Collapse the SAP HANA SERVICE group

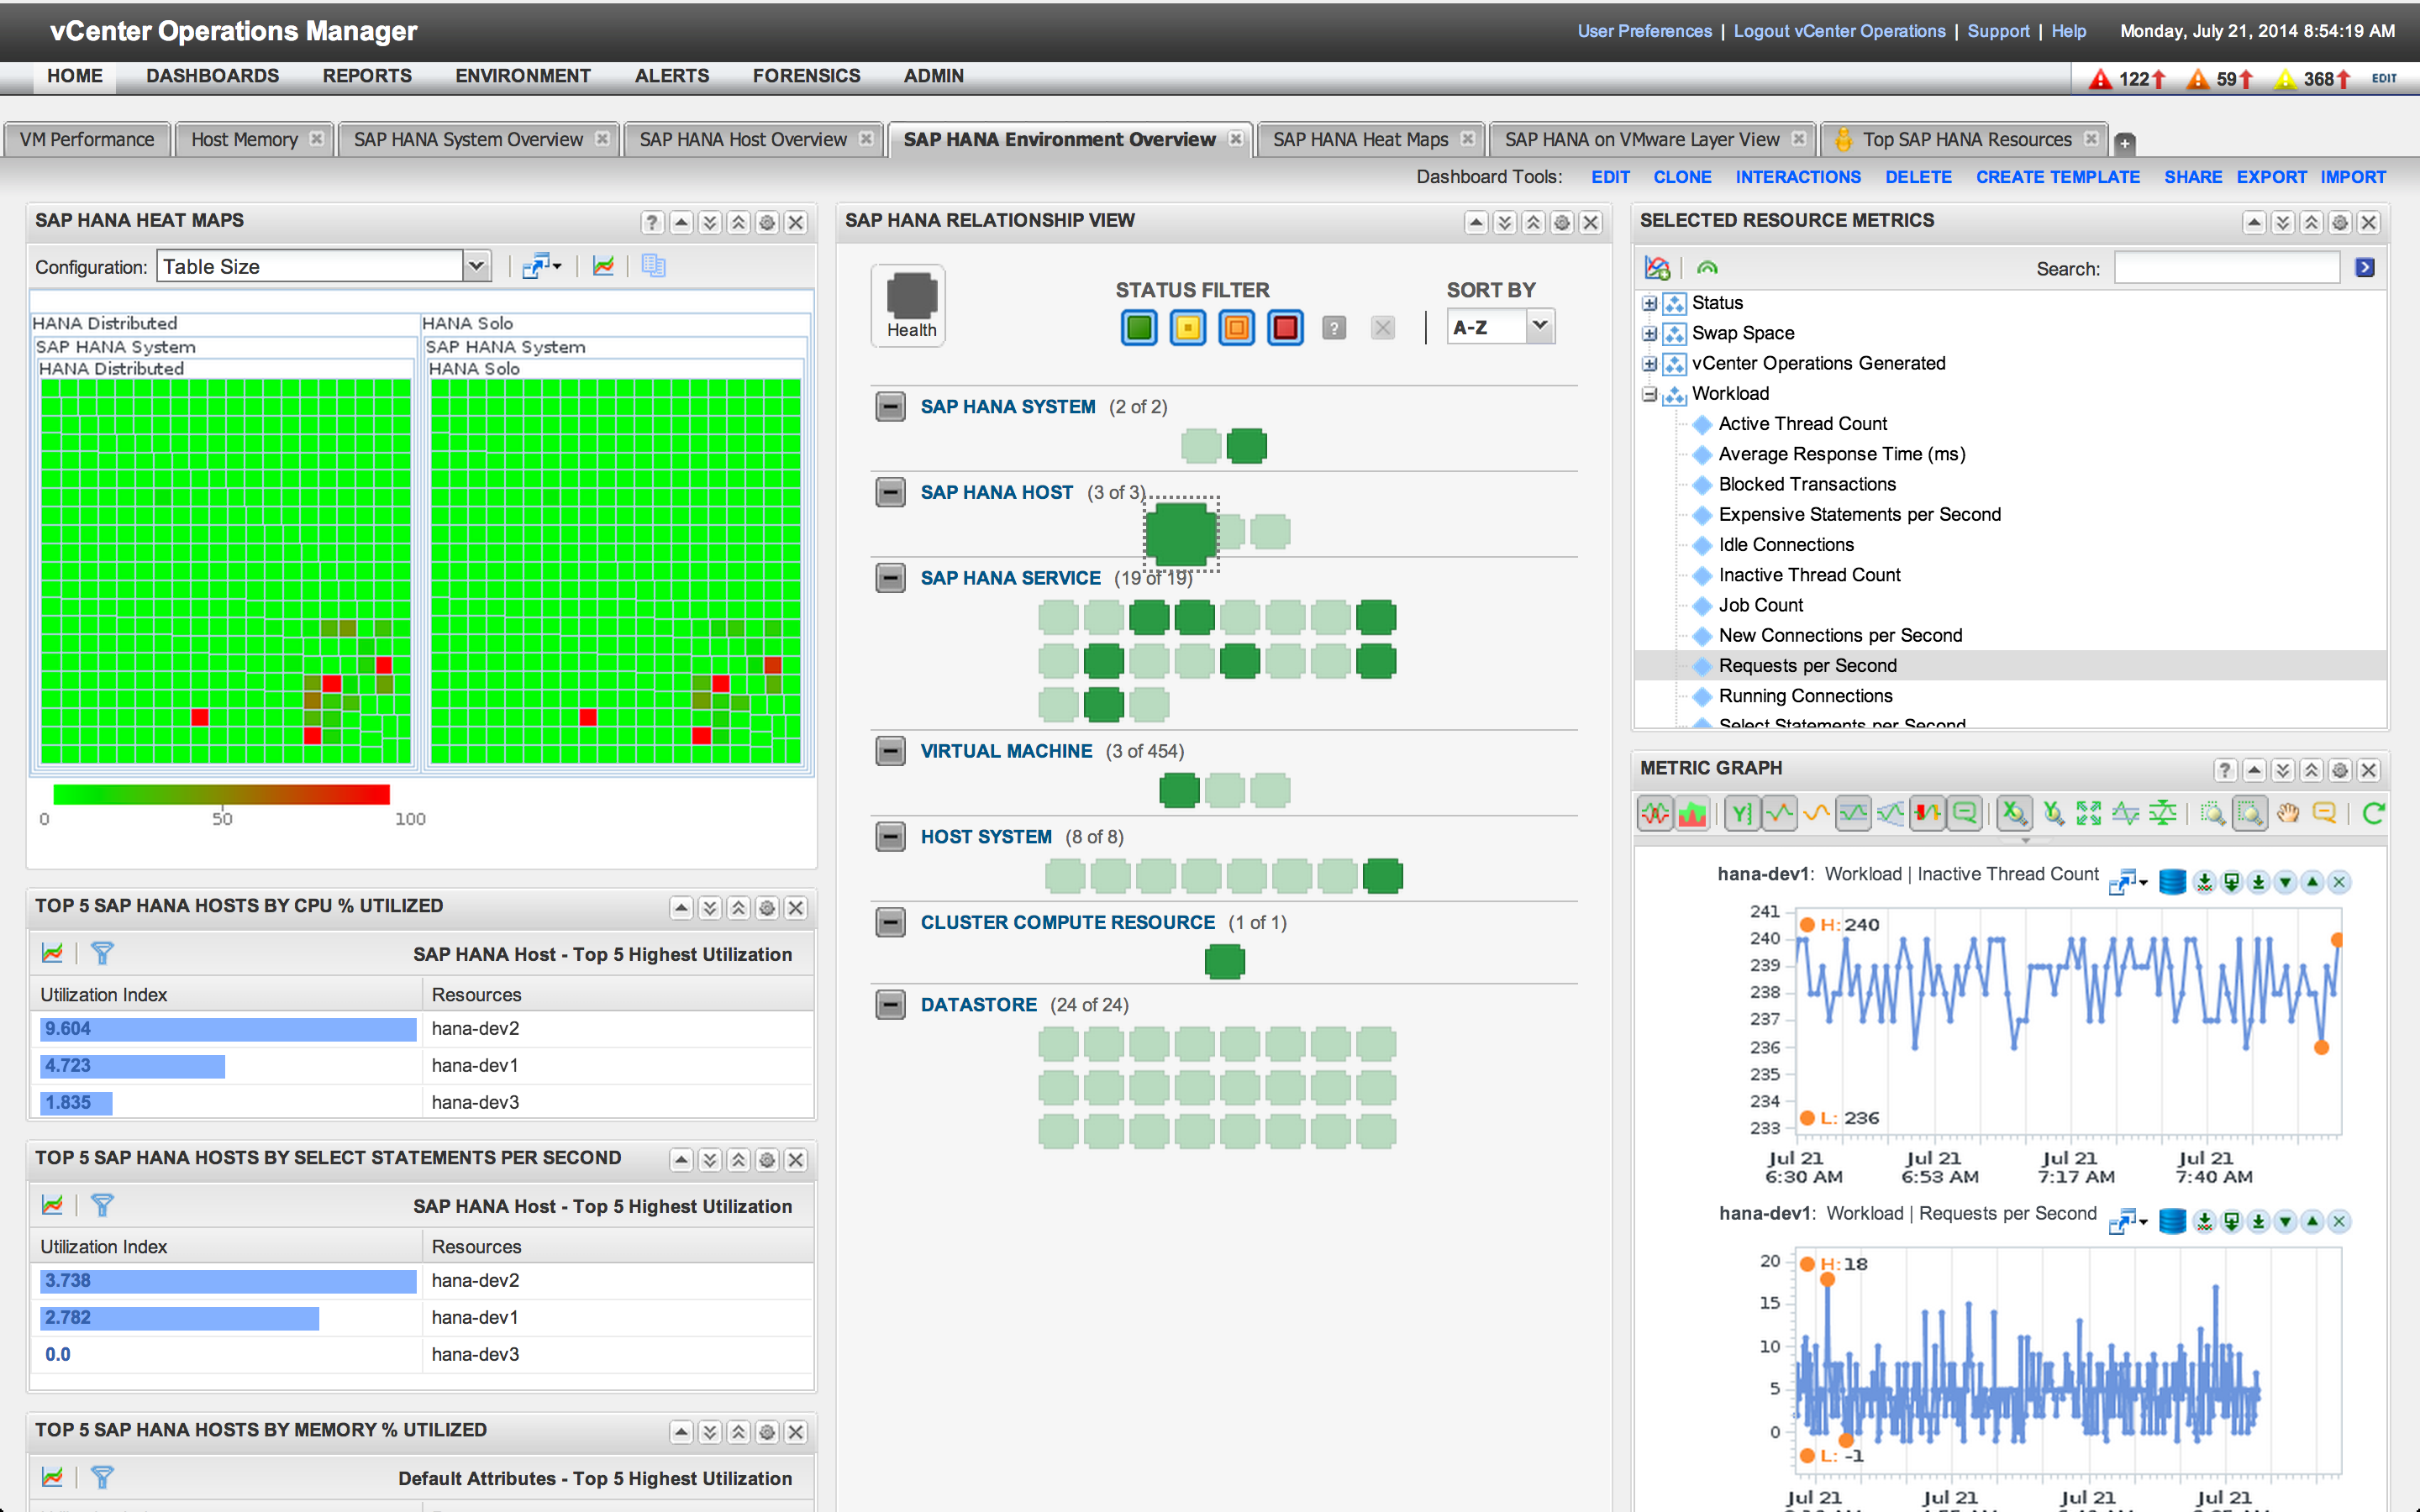point(890,578)
